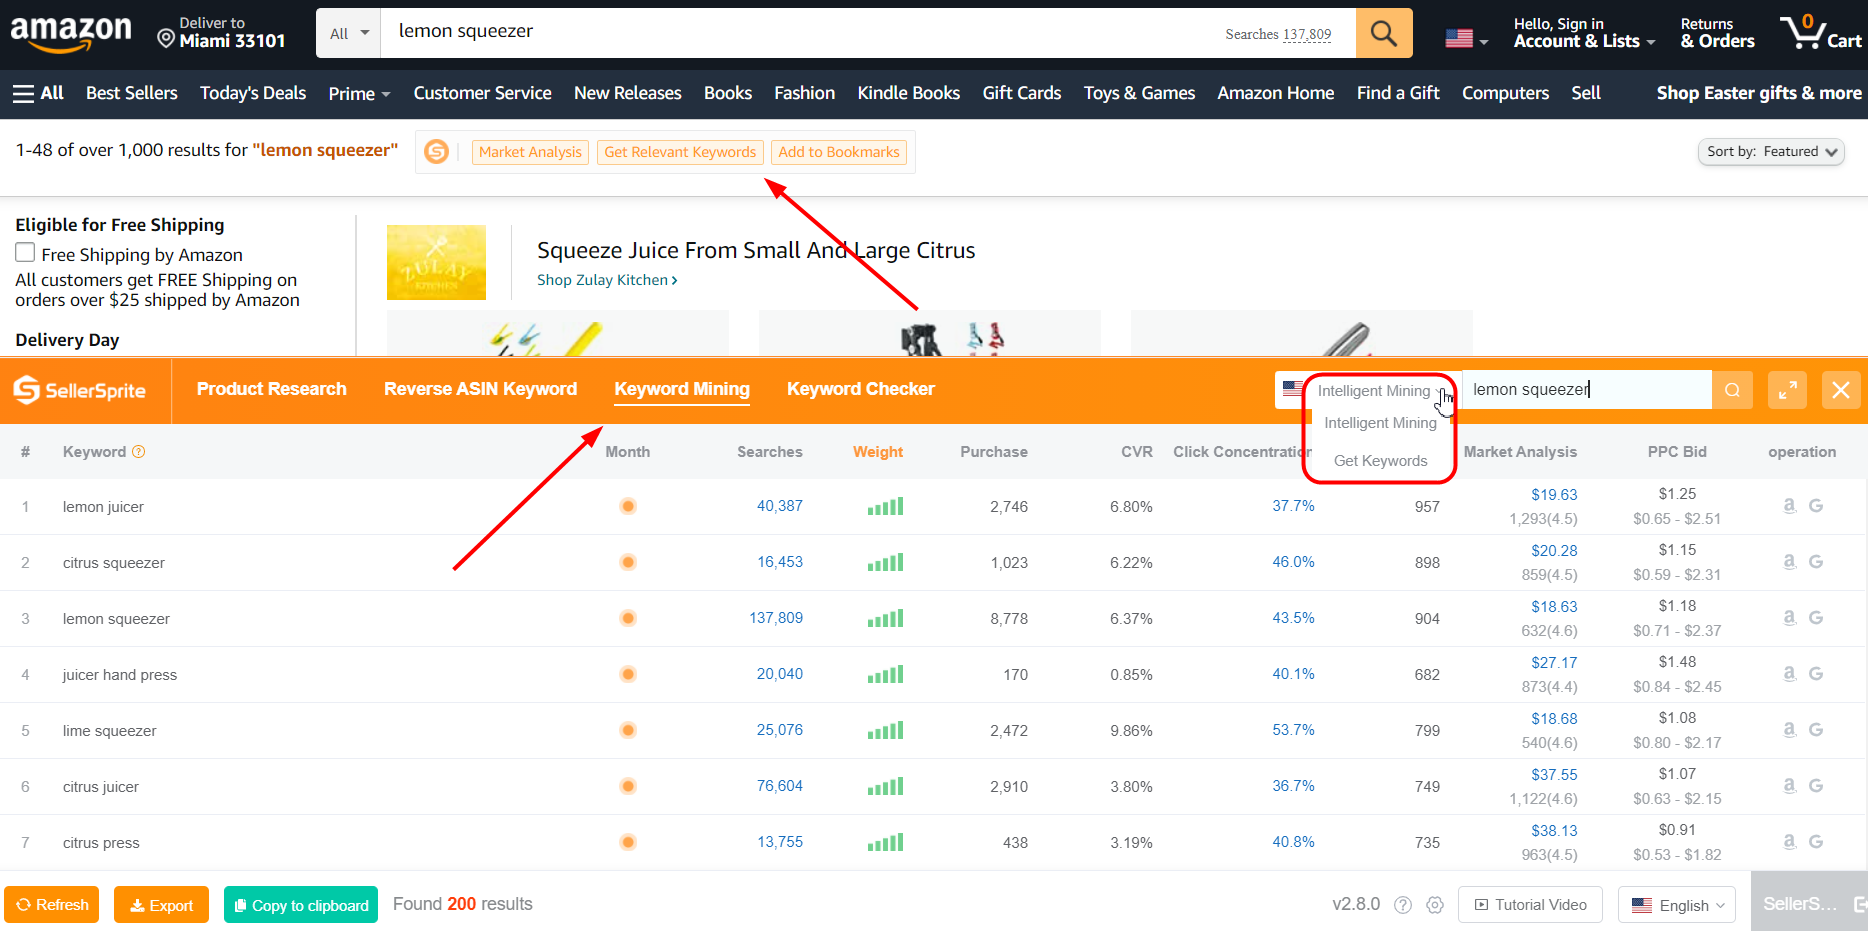Image resolution: width=1868 pixels, height=931 pixels.
Task: Click the SellerSprite keyword input field
Action: 1587,390
